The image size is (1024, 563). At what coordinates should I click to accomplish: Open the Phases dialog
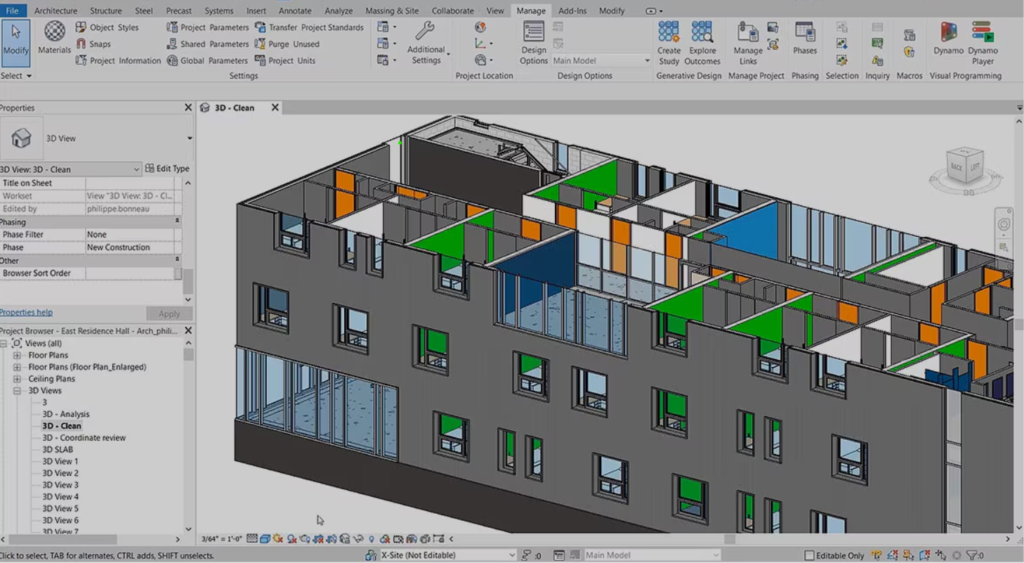[804, 37]
